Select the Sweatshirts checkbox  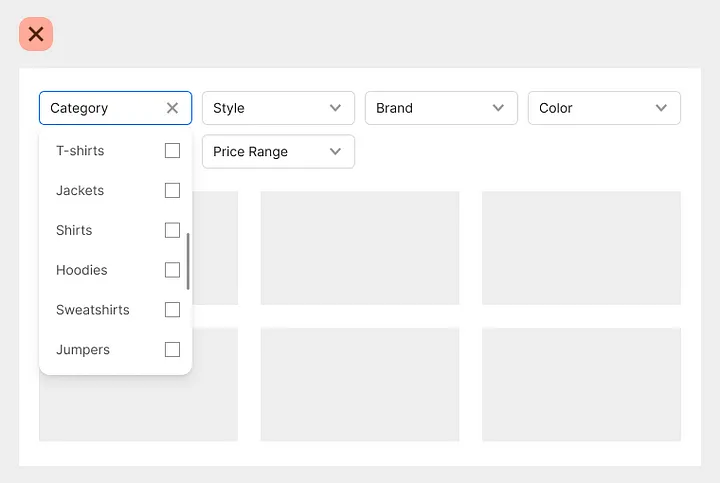click(x=172, y=309)
